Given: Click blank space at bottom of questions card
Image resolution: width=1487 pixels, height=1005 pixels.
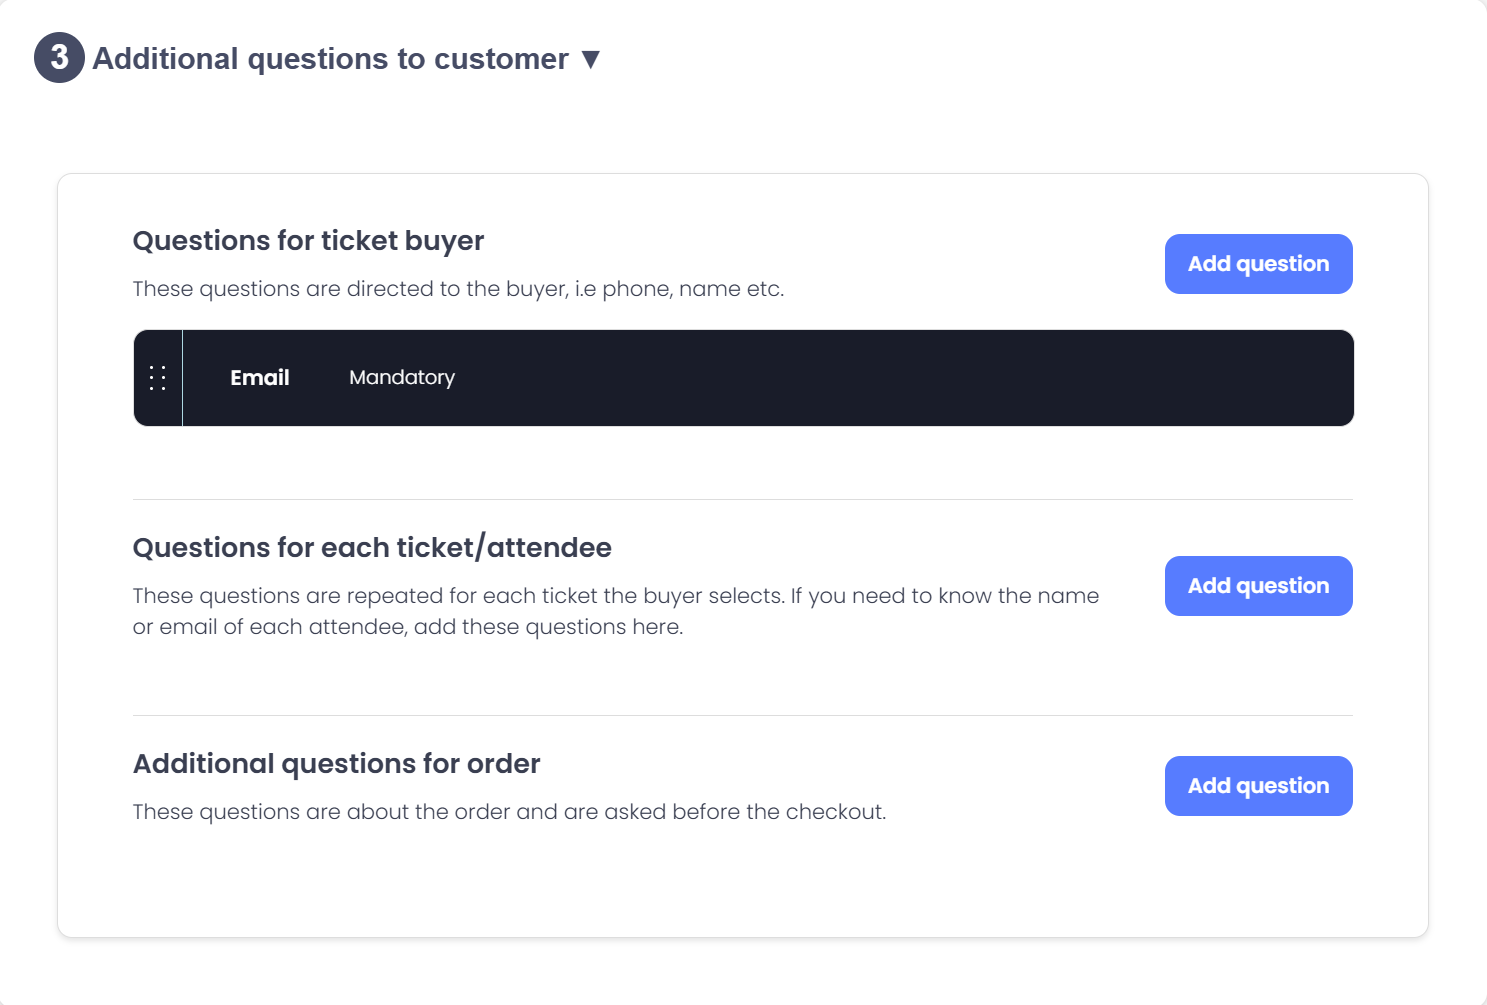Looking at the screenshot, I should (x=742, y=890).
